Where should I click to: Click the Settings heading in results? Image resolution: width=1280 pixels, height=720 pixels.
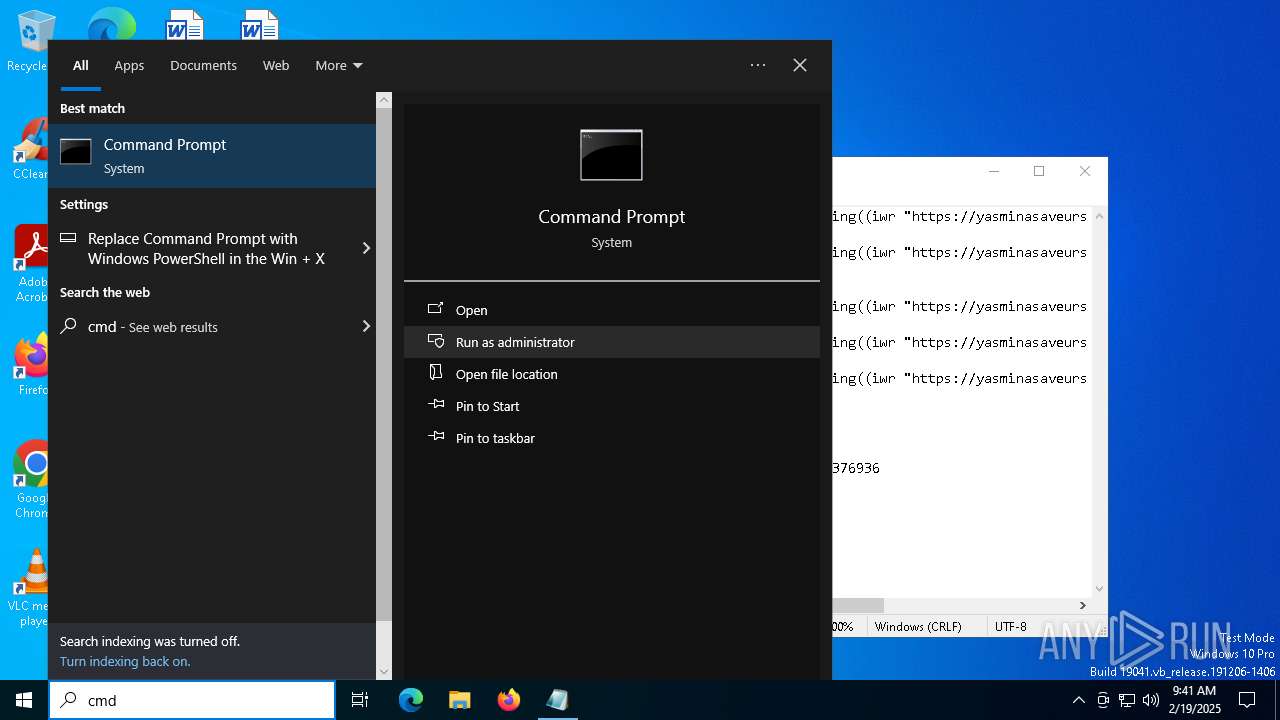[84, 204]
